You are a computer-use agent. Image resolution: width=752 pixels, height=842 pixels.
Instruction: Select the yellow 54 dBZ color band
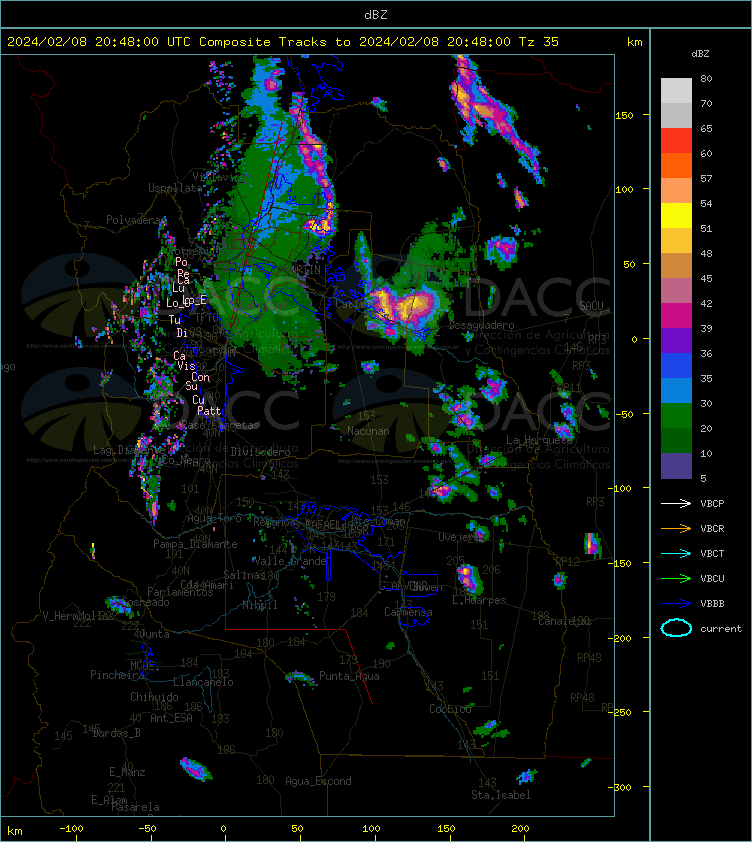676,215
